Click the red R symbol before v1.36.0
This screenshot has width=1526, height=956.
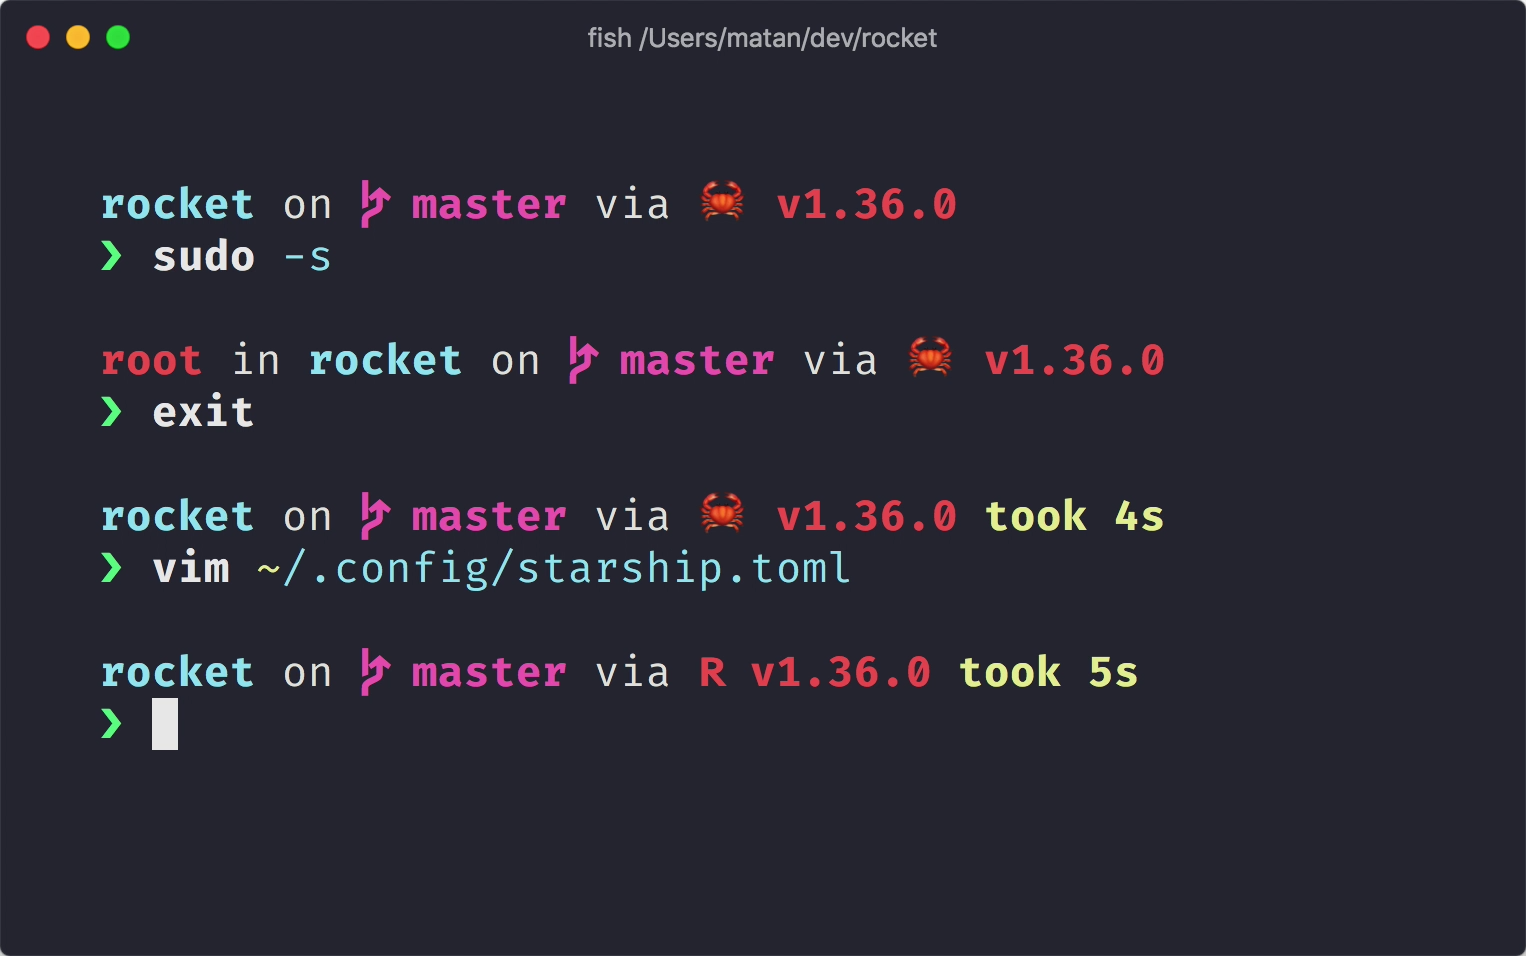712,673
